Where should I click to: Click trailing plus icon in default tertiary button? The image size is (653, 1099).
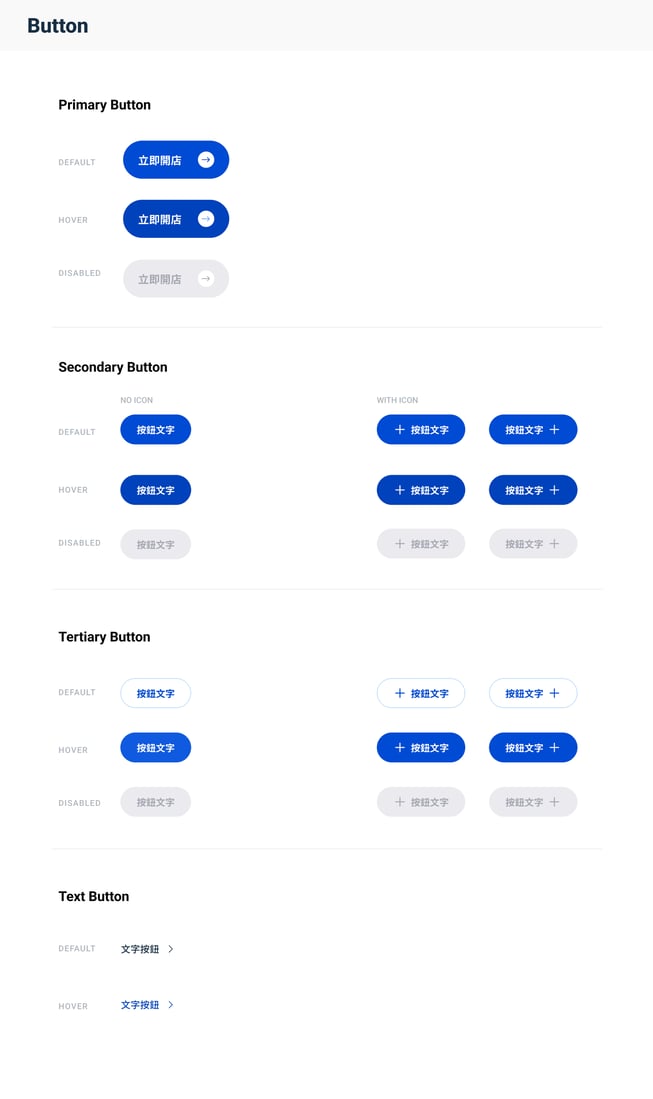pyautogui.click(x=555, y=693)
